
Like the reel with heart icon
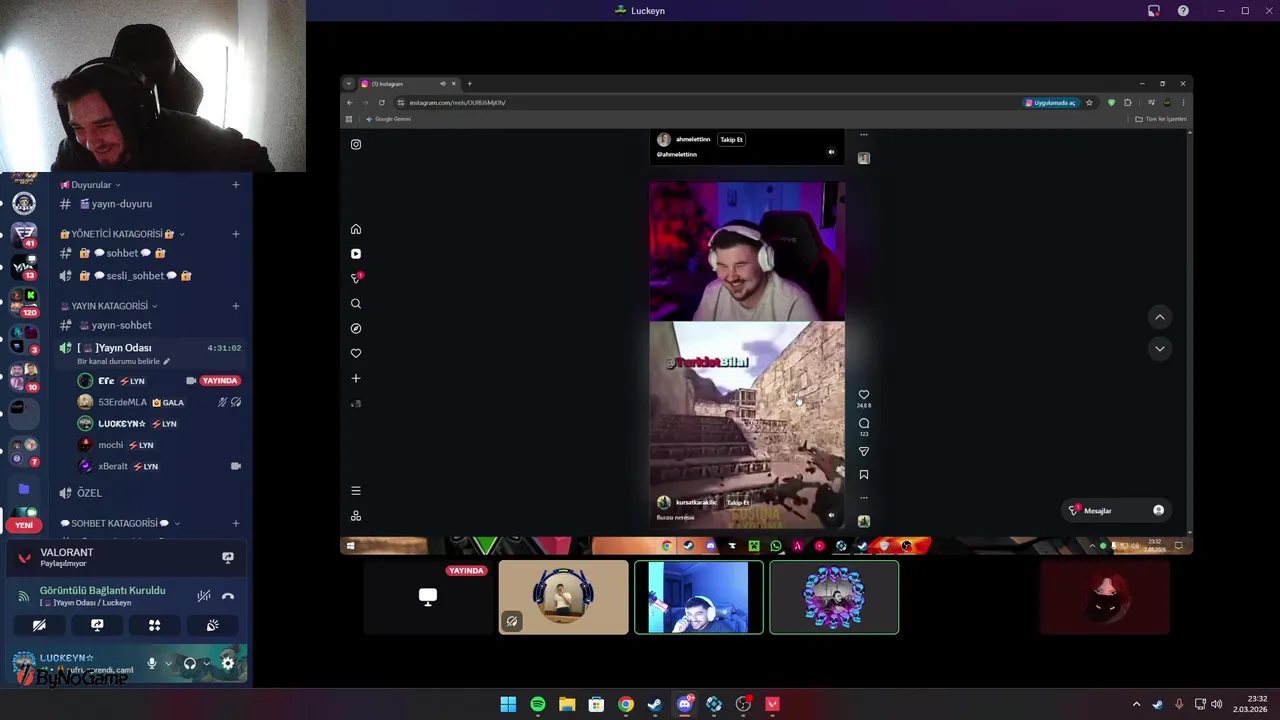point(864,395)
